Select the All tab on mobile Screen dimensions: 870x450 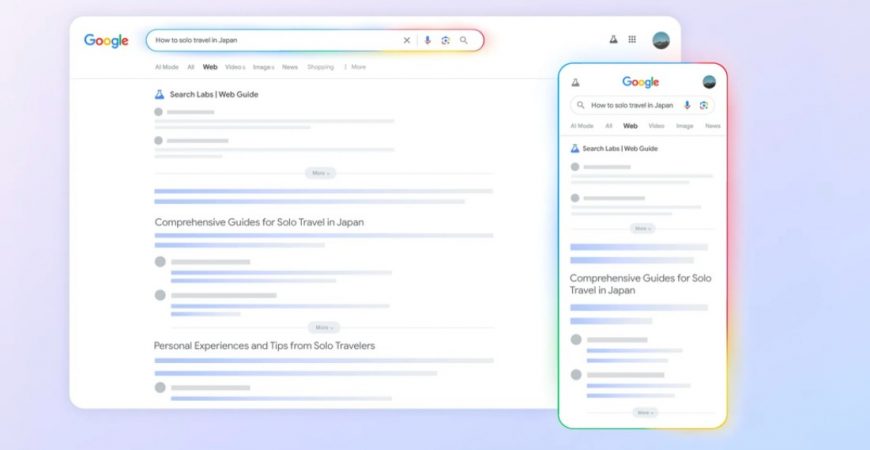click(x=609, y=126)
